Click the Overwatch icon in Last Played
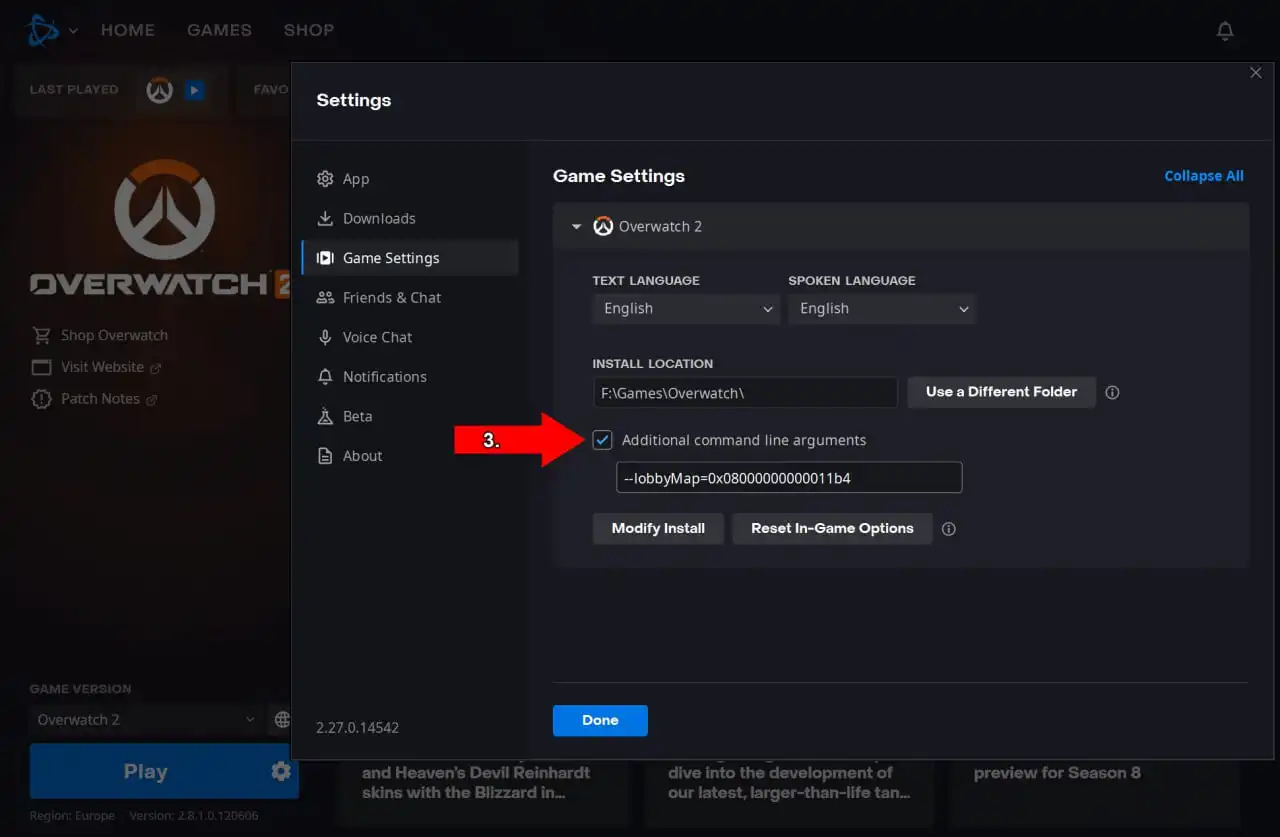 tap(160, 90)
